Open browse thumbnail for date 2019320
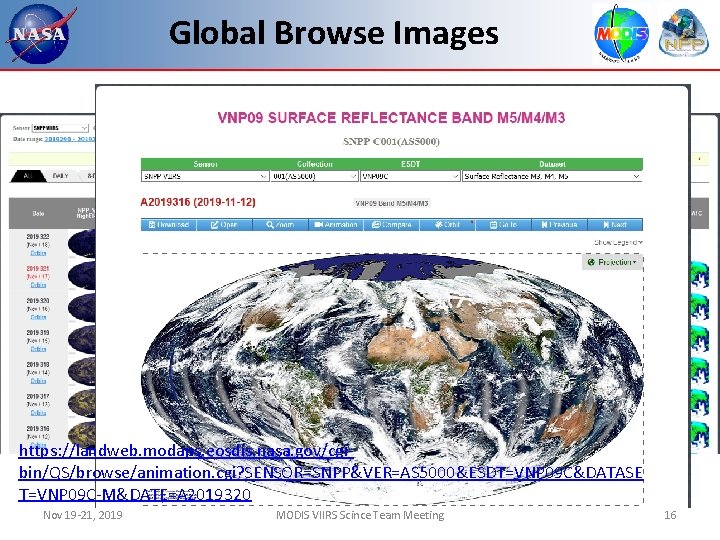720x540 pixels. coord(82,308)
